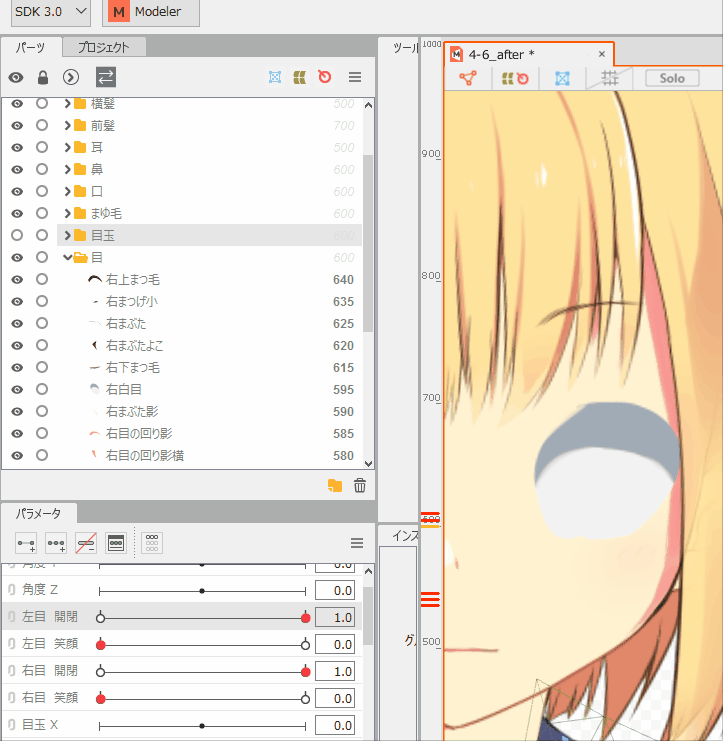Click the swap arrows icon in parts toolbar
This screenshot has width=723, height=741.
pyautogui.click(x=106, y=78)
